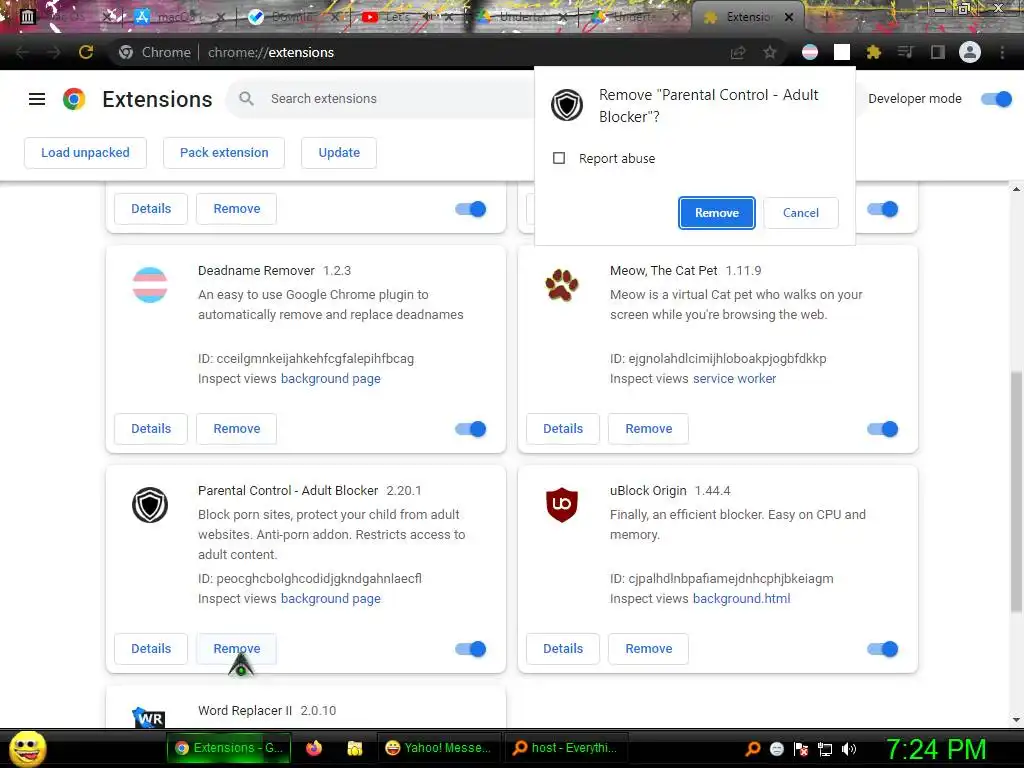Confirm removal with the blue Remove button
The width and height of the screenshot is (1024, 768).
click(716, 213)
